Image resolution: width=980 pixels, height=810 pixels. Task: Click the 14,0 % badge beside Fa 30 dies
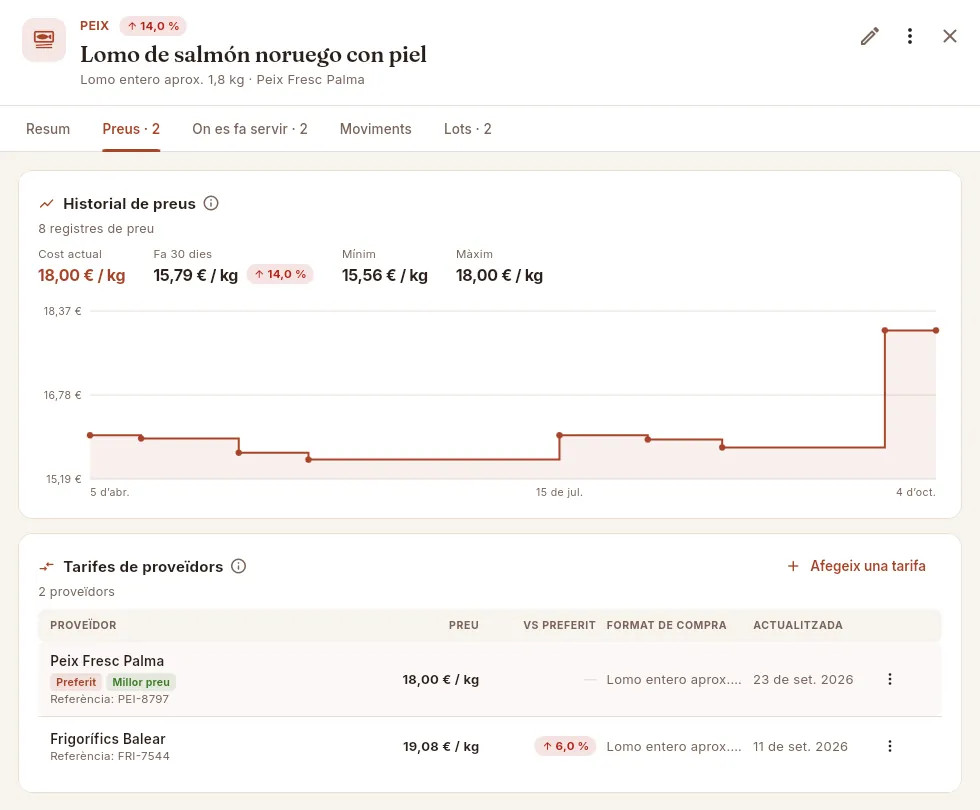point(280,274)
